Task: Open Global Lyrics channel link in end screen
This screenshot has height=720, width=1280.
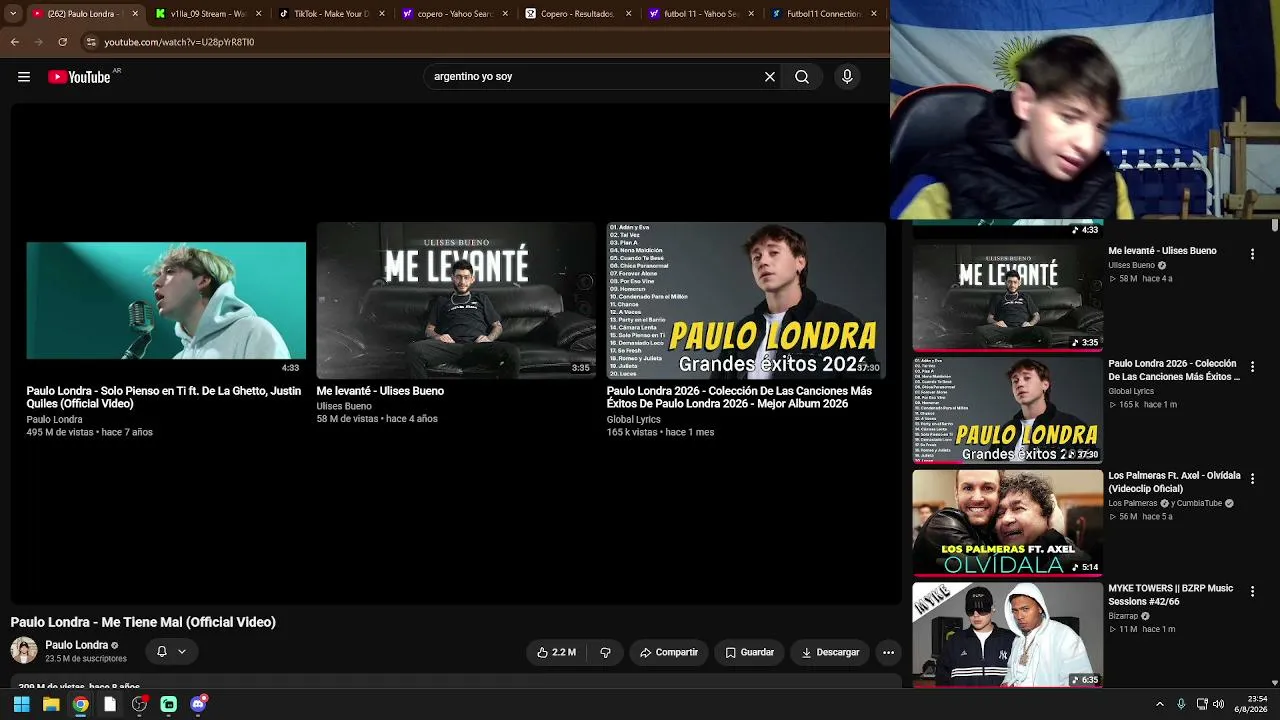Action: (x=633, y=419)
